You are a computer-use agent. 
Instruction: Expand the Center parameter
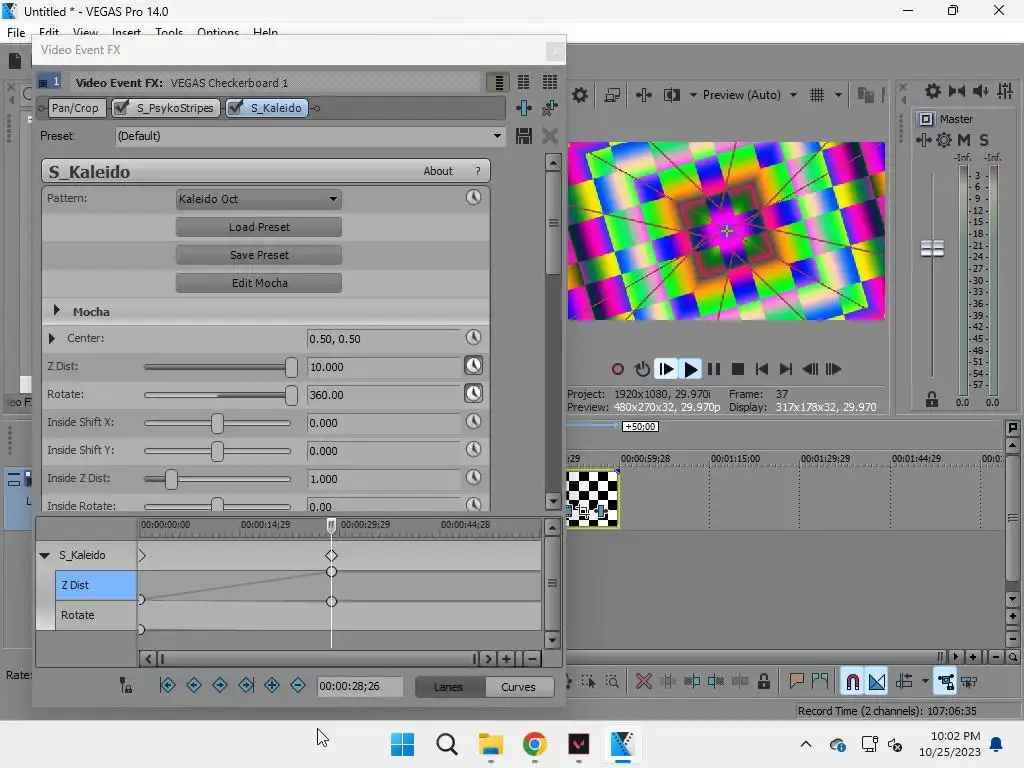52,338
